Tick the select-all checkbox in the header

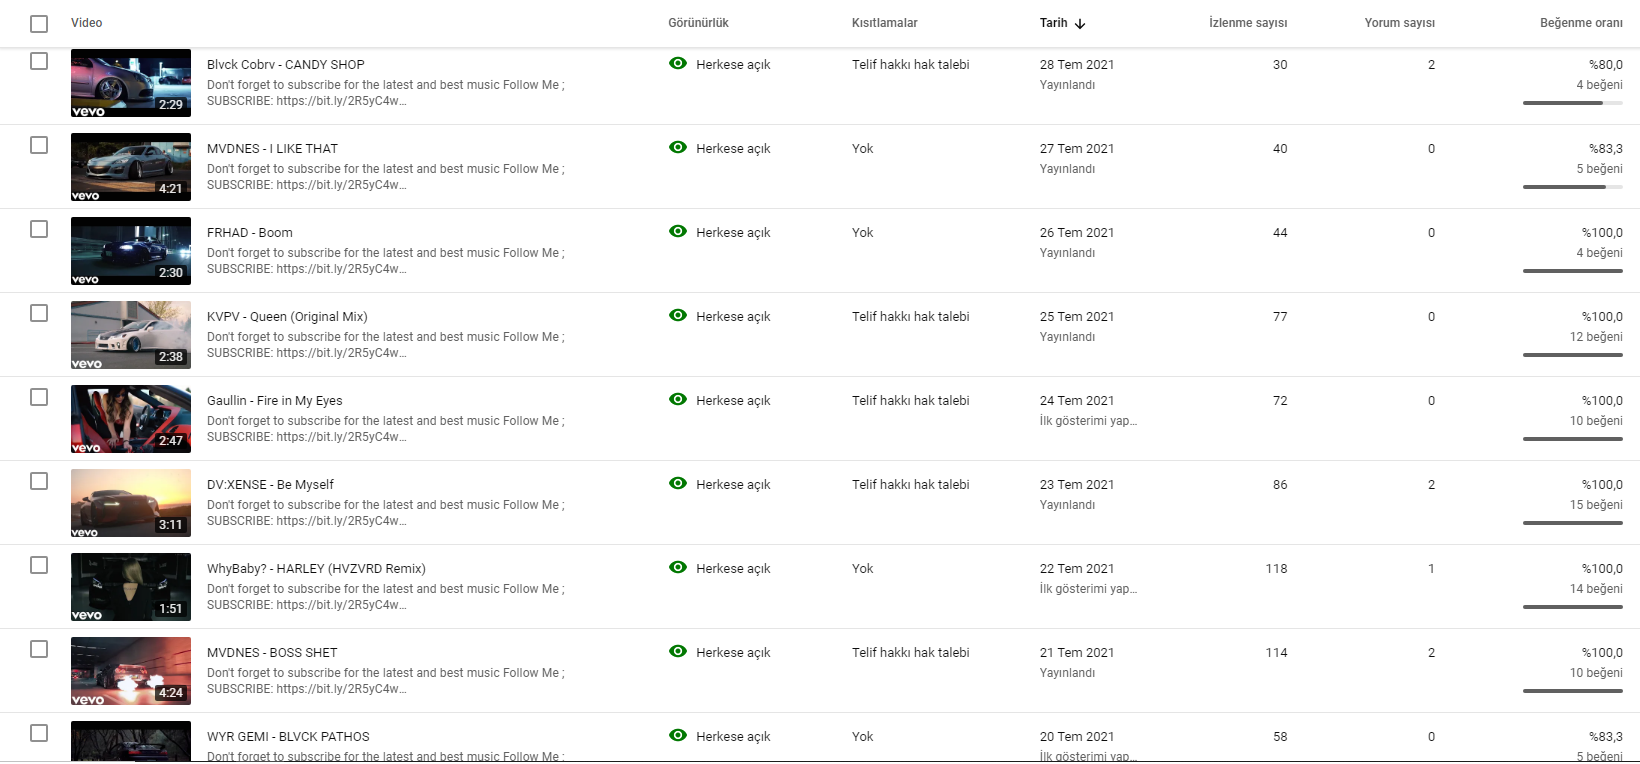[39, 24]
